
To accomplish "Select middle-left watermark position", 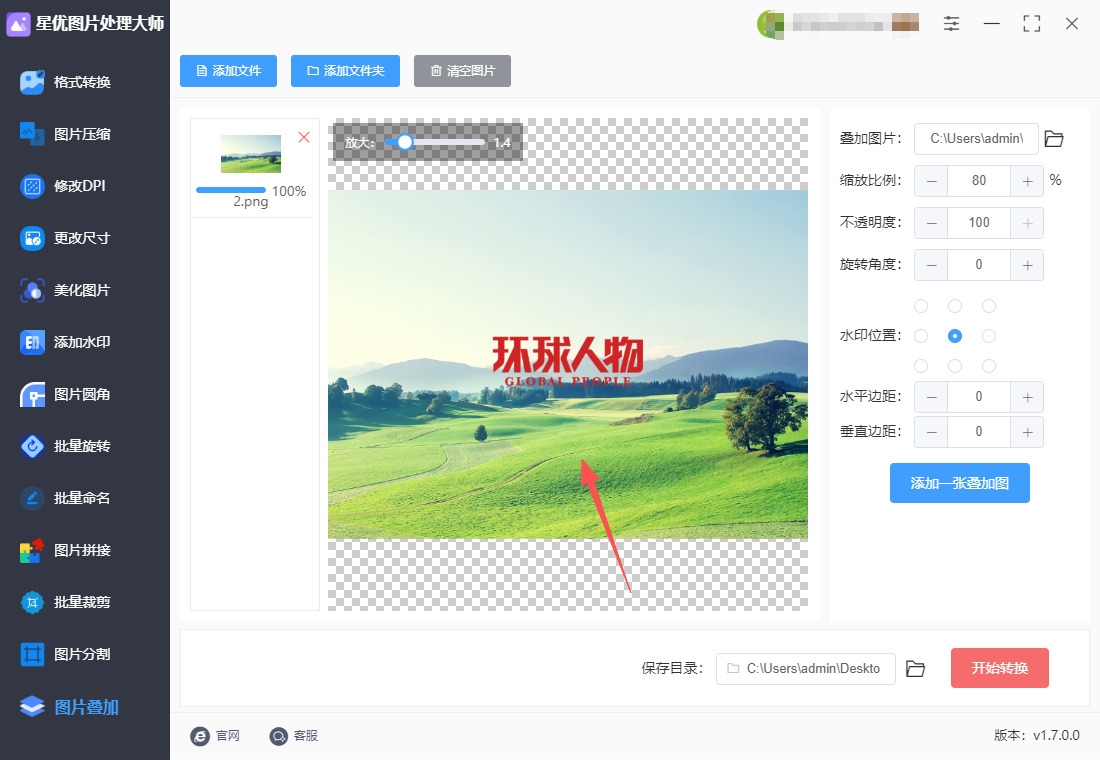I will pyautogui.click(x=921, y=336).
